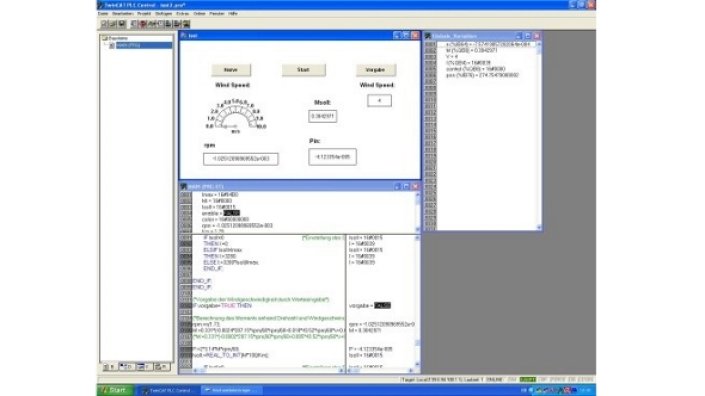
Task: Click the red Stop icon in toolbar
Action: click(143, 24)
